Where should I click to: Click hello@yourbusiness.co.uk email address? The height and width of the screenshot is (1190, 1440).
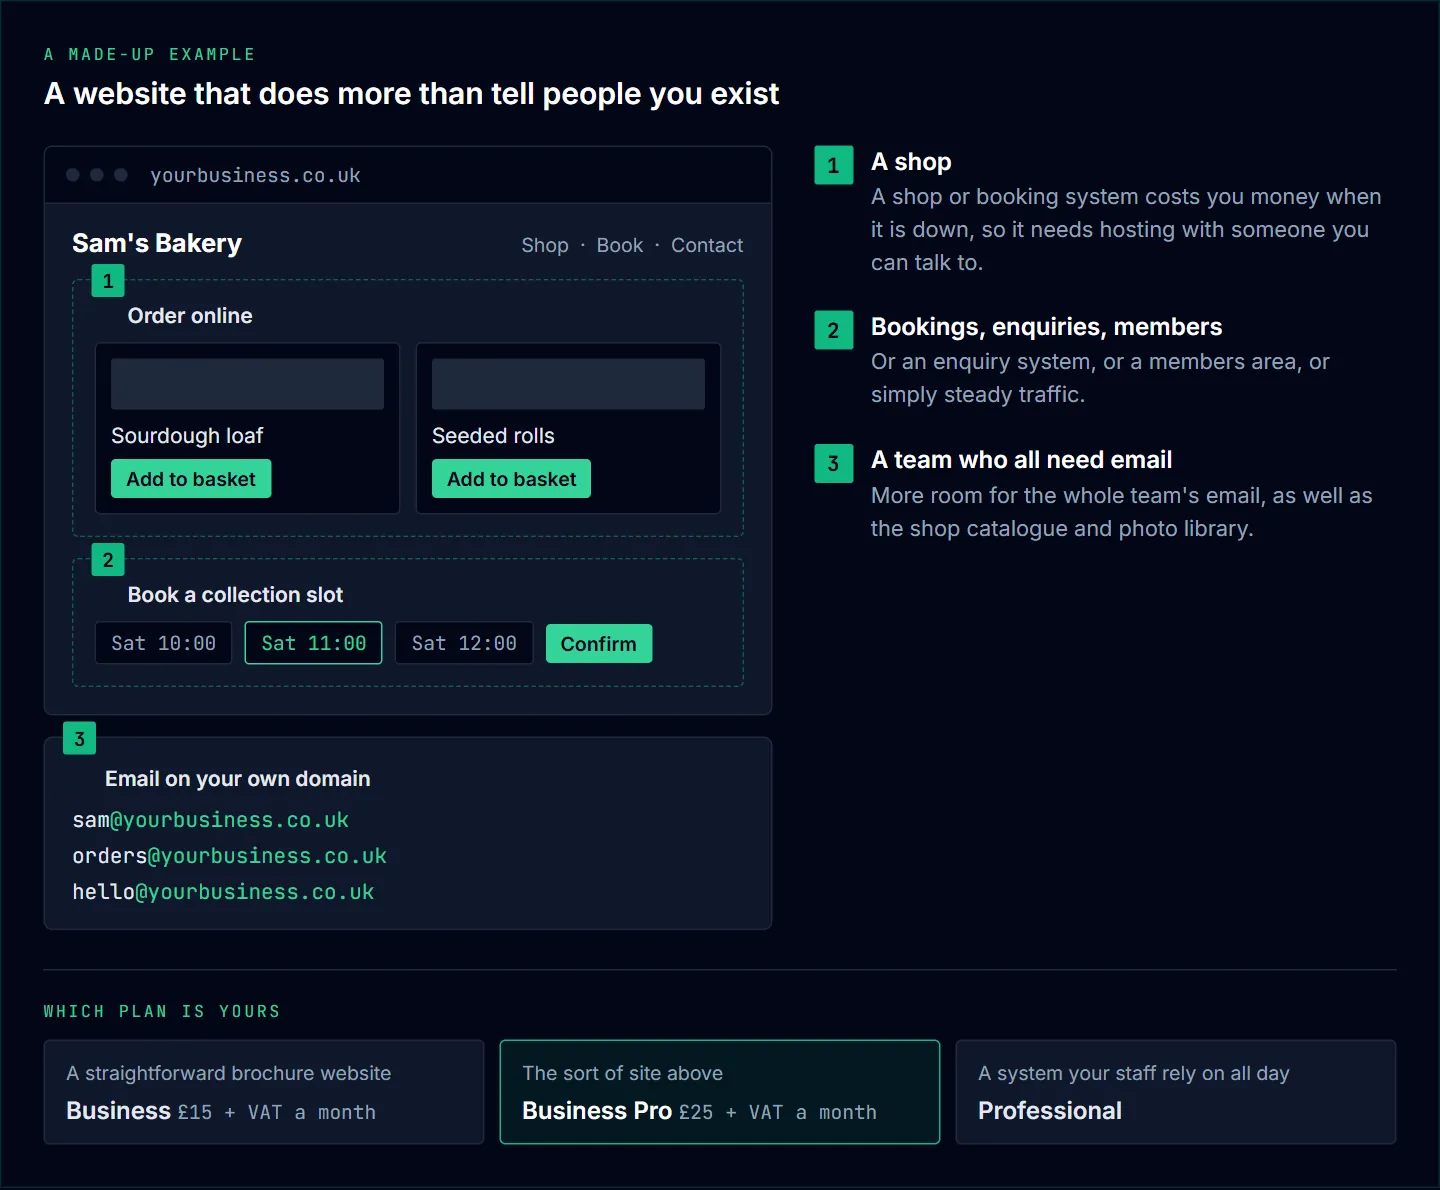223,892
